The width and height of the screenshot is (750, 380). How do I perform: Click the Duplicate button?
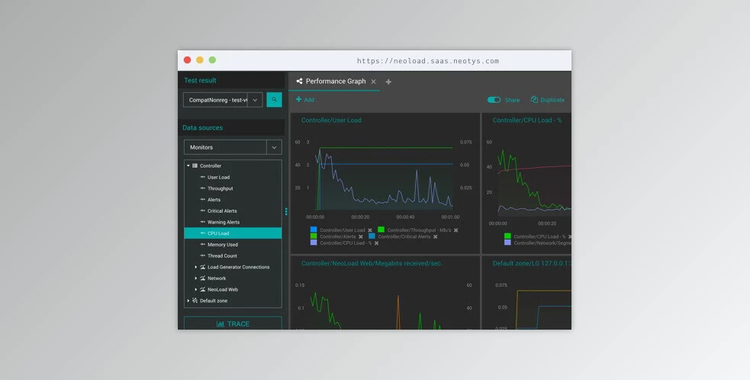pyautogui.click(x=548, y=100)
